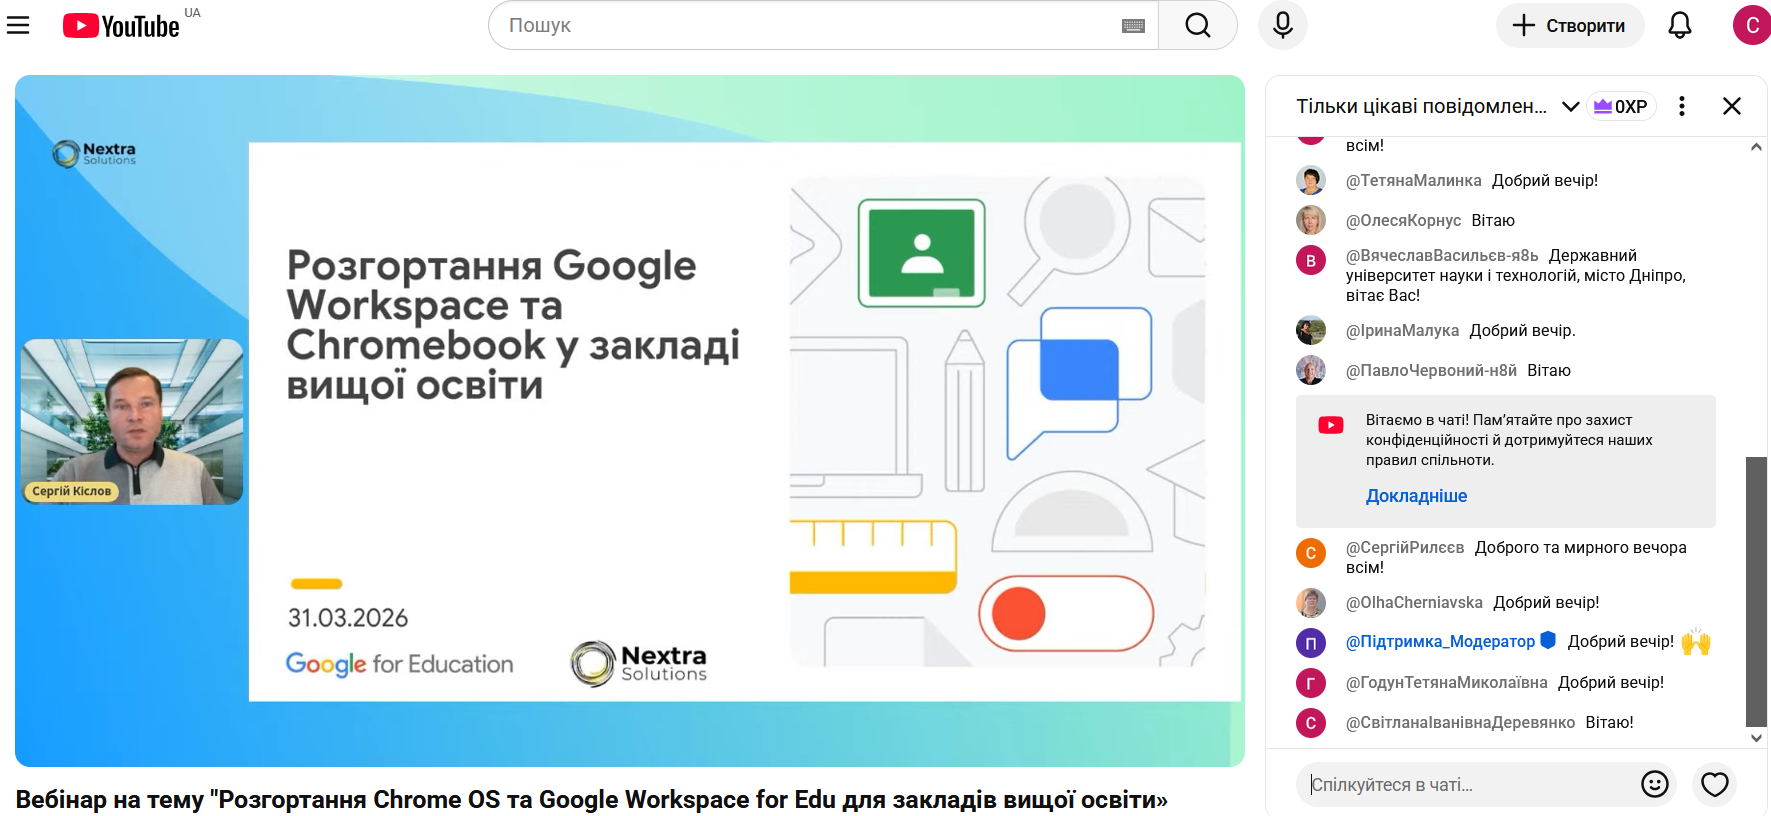
Task: Open the YouTube guide hamburger menu
Action: (18, 25)
